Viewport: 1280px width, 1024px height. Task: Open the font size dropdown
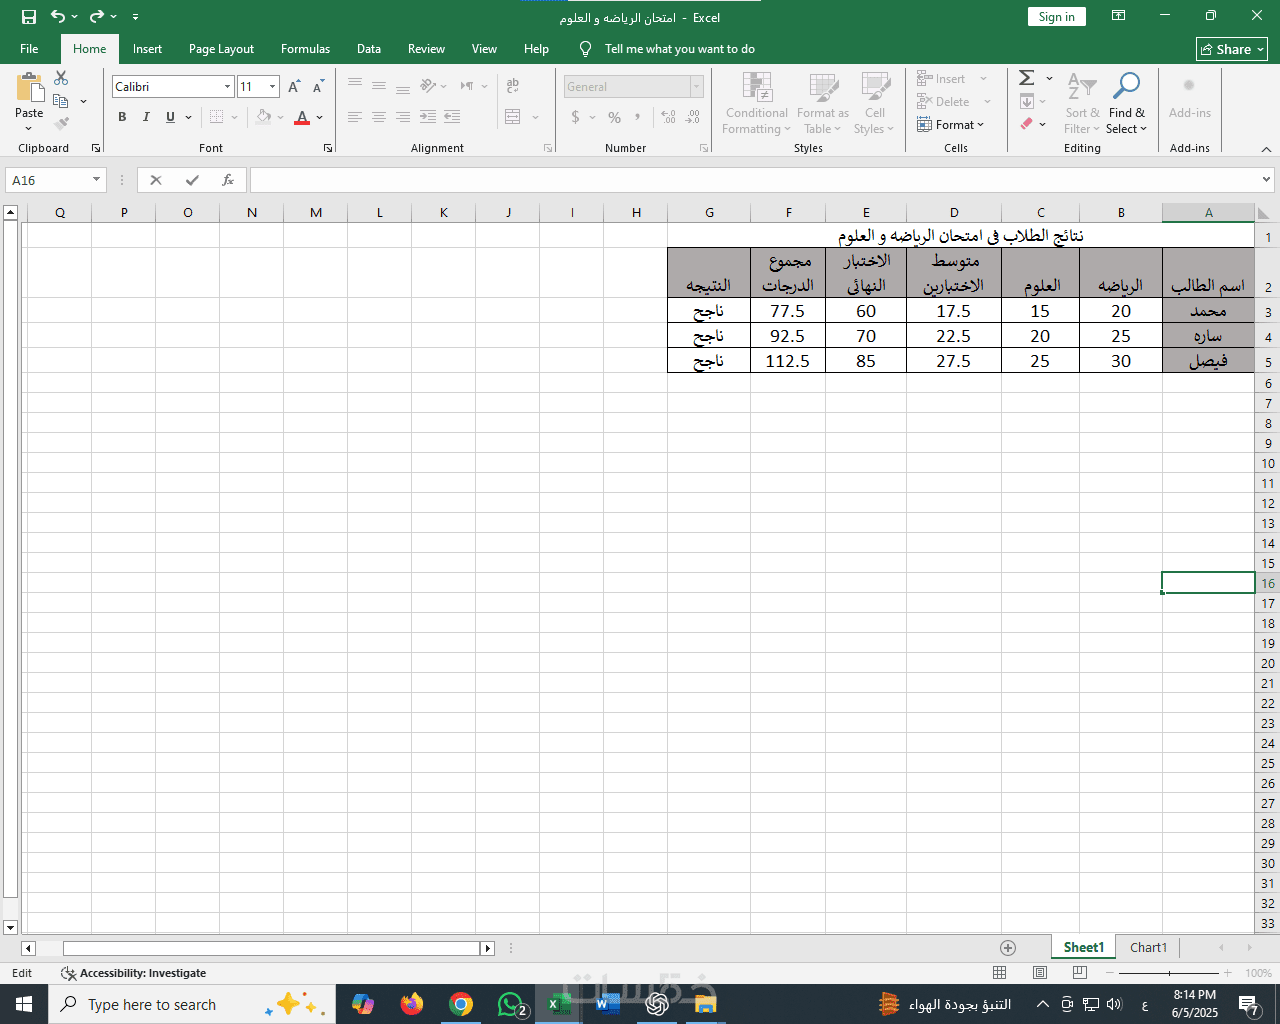point(272,87)
